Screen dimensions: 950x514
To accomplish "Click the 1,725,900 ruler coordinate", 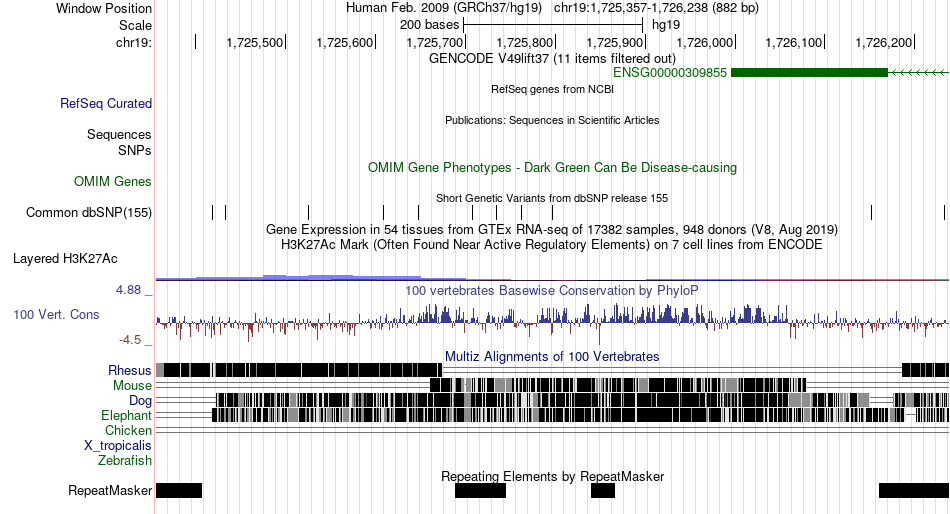I will pos(614,42).
